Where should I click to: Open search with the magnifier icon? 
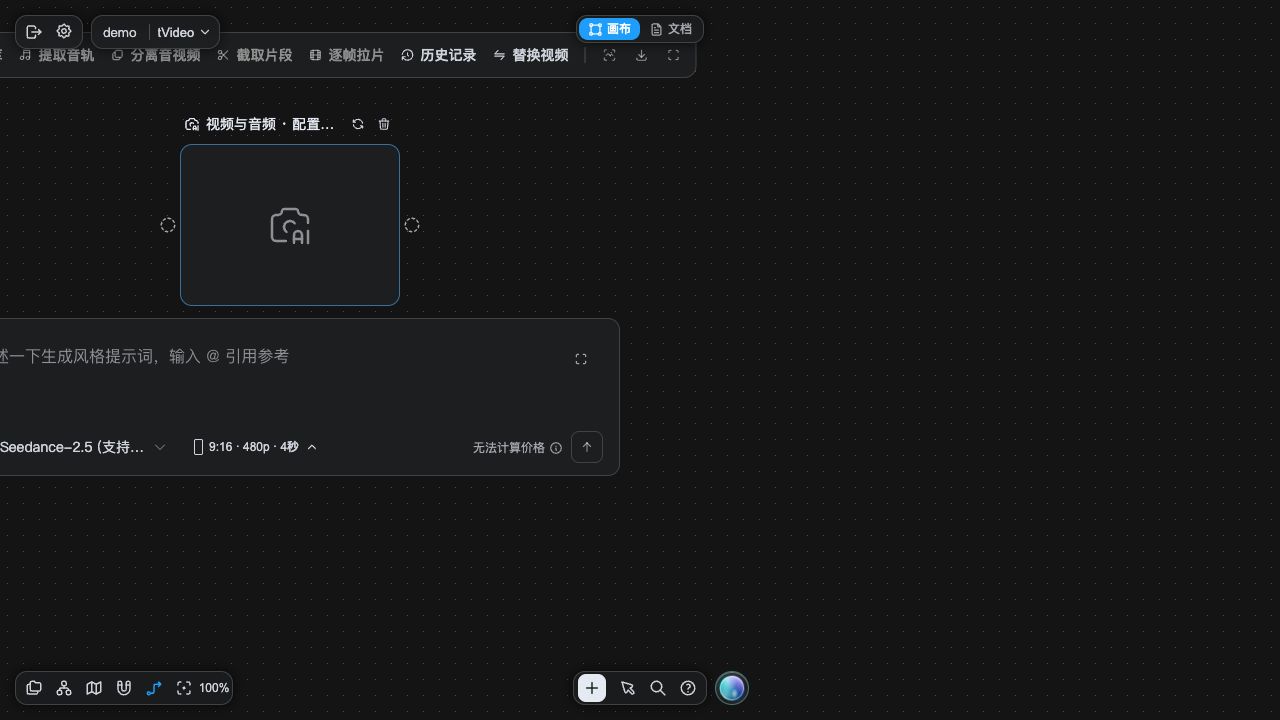point(658,688)
